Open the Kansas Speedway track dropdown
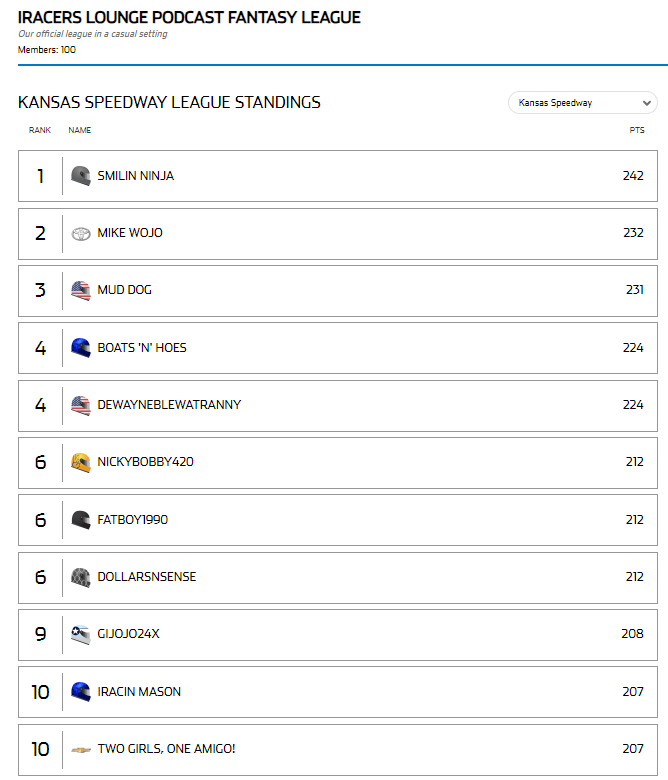Screen dimensions: 668x780 [x=582, y=103]
